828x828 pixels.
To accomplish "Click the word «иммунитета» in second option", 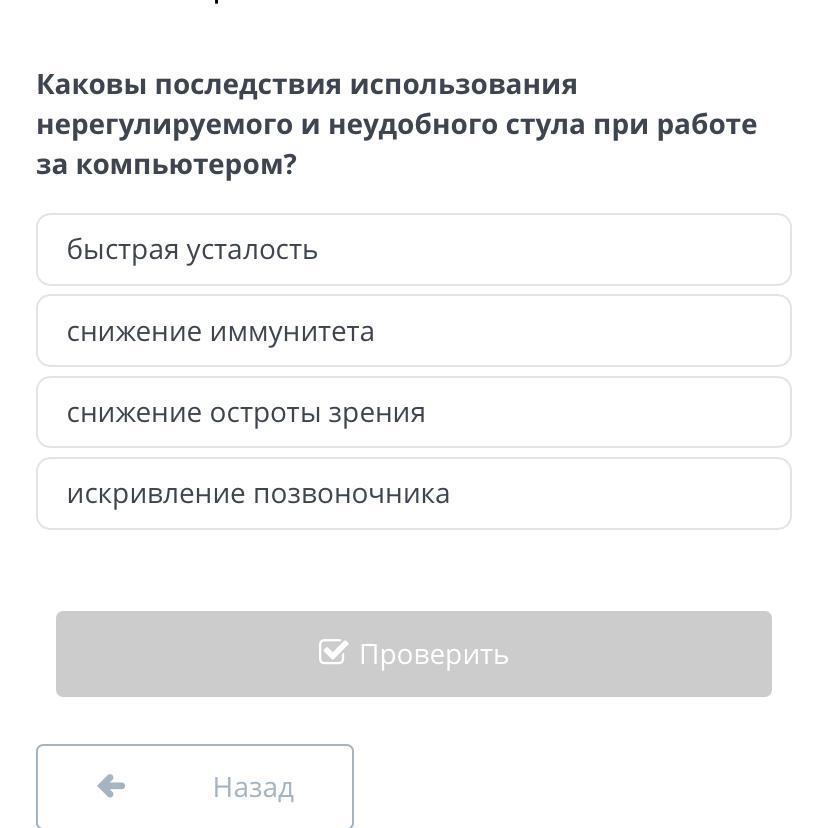I will [x=292, y=332].
